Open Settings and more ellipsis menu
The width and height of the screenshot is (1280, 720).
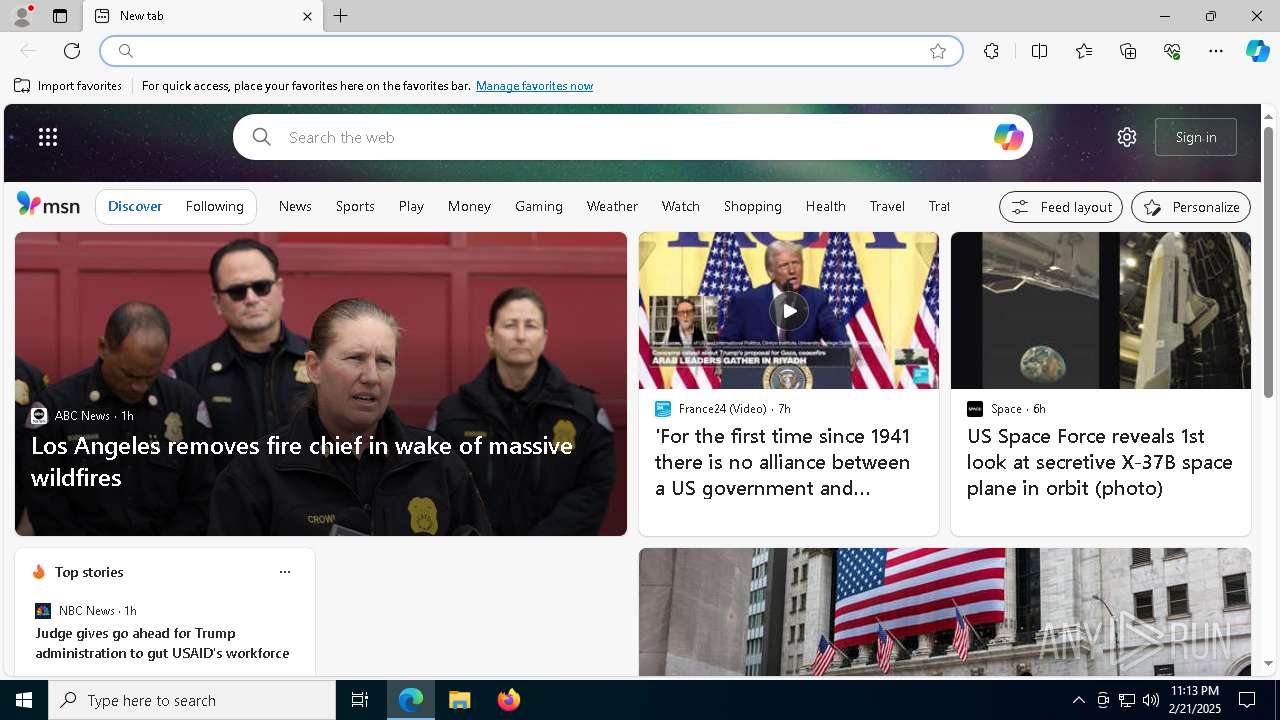1216,51
